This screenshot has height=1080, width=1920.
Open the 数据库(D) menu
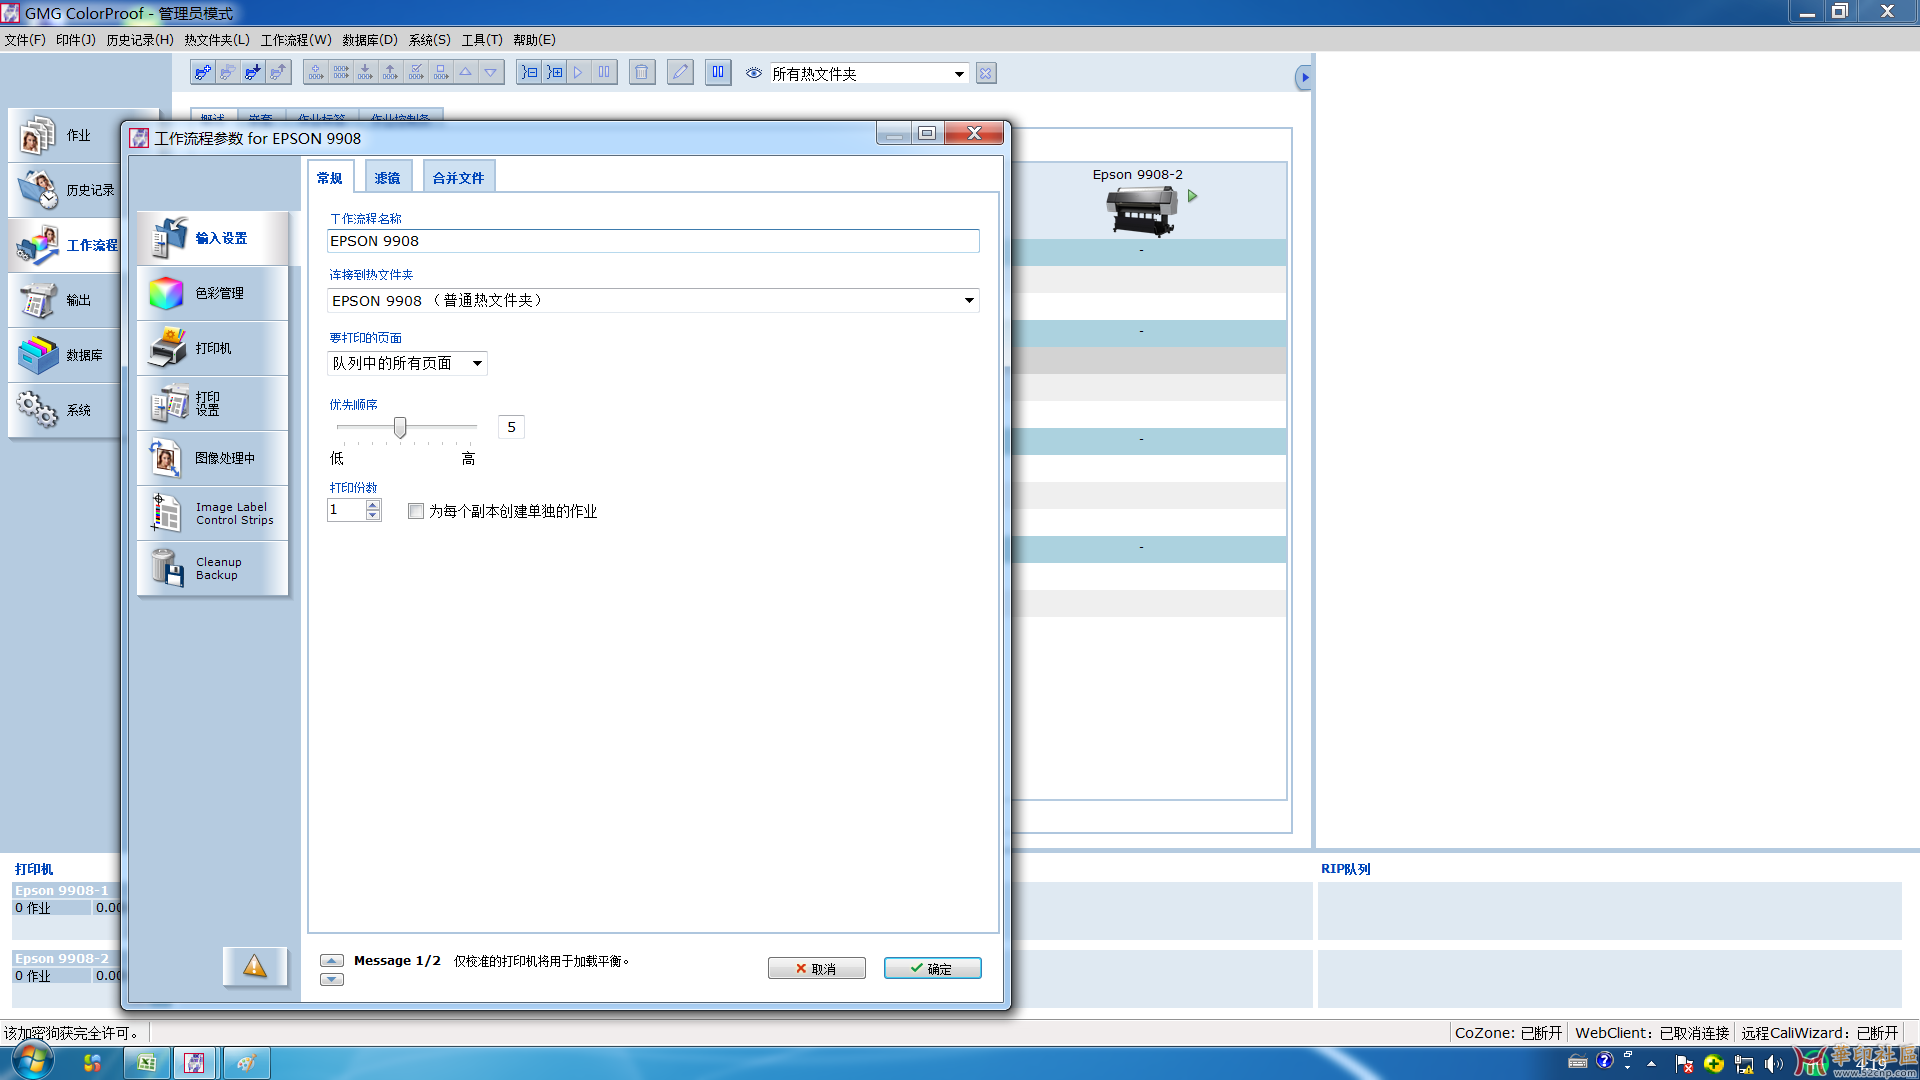[x=370, y=40]
